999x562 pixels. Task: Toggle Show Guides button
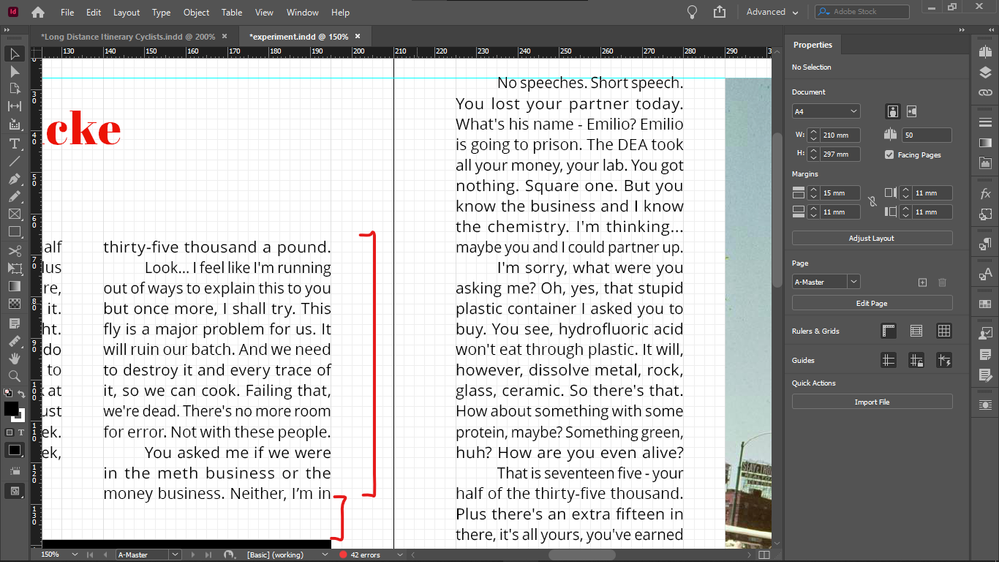point(888,360)
